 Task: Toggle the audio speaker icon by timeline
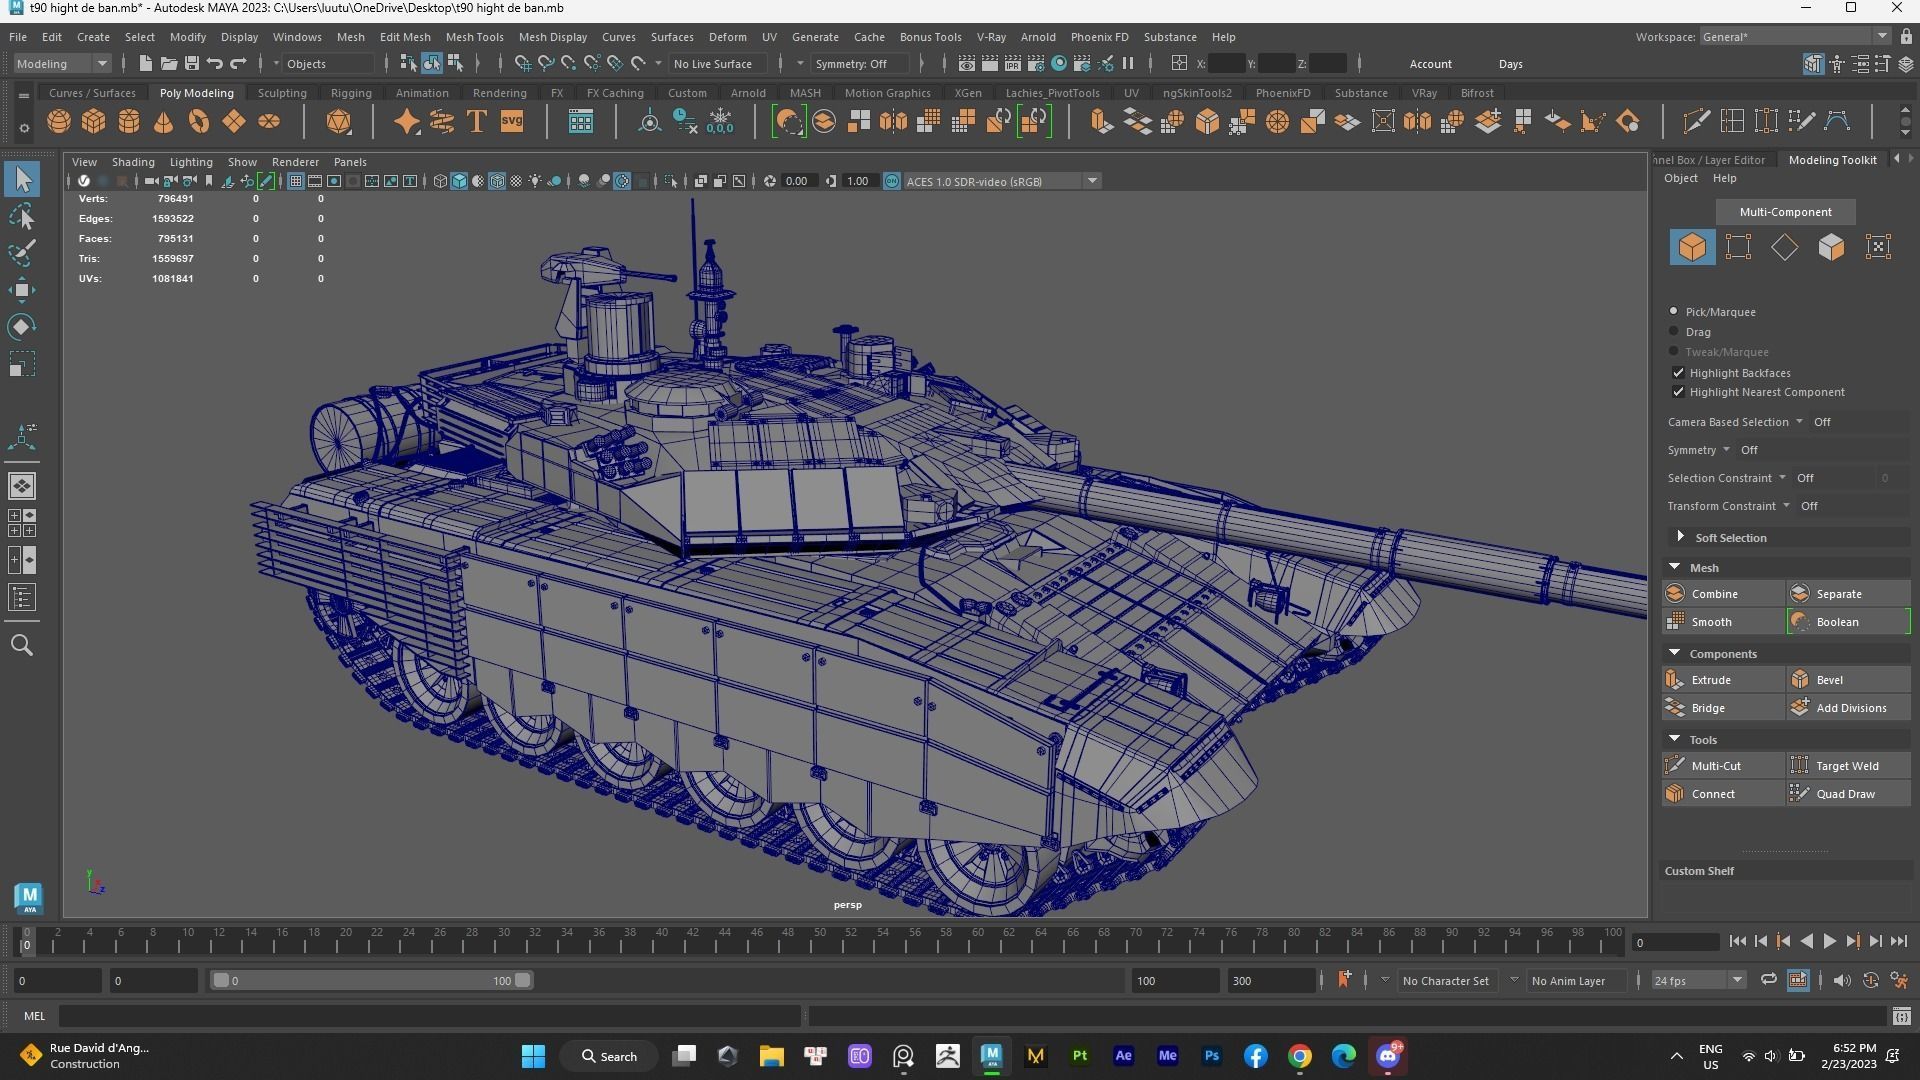[1842, 980]
